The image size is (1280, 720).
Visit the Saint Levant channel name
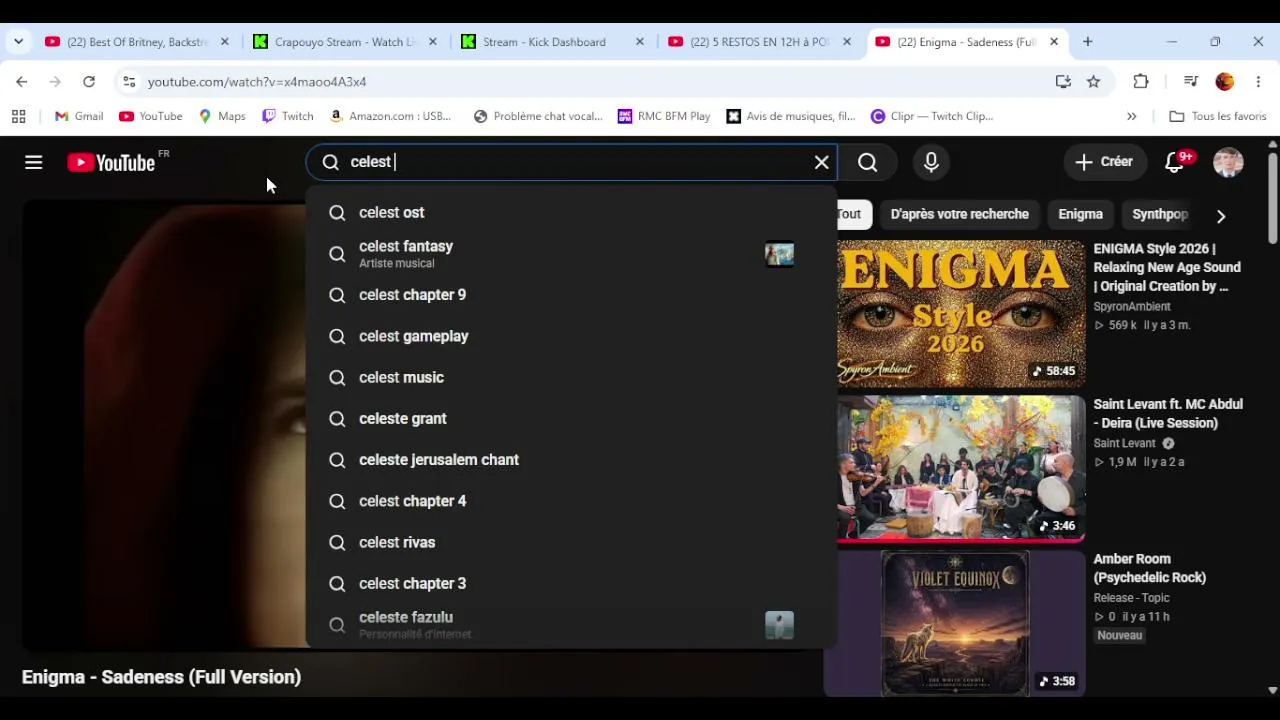click(1124, 443)
